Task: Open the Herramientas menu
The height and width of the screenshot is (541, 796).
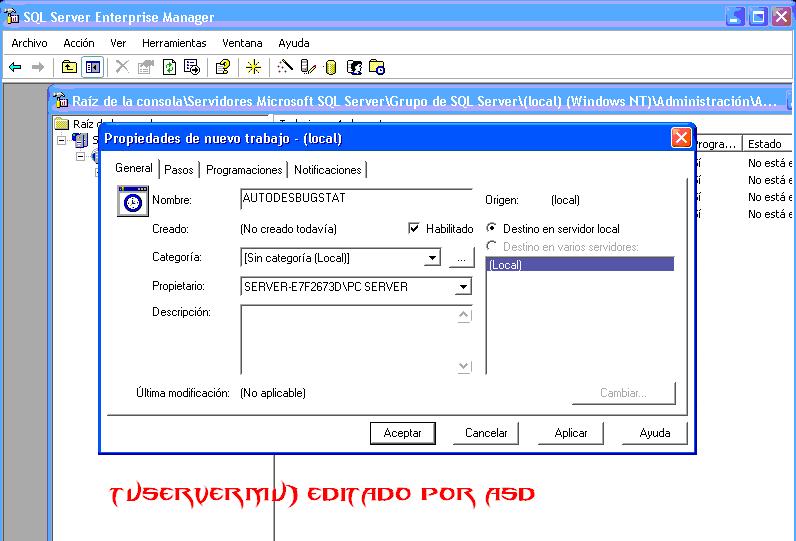Action: point(174,43)
